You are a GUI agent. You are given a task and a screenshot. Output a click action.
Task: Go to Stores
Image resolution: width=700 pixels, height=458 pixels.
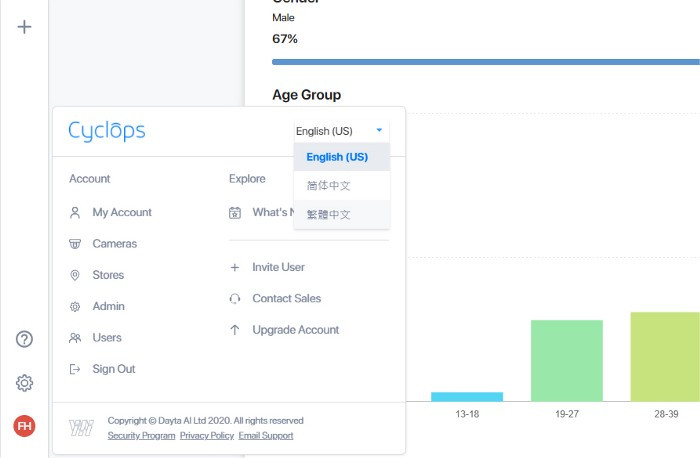(108, 275)
